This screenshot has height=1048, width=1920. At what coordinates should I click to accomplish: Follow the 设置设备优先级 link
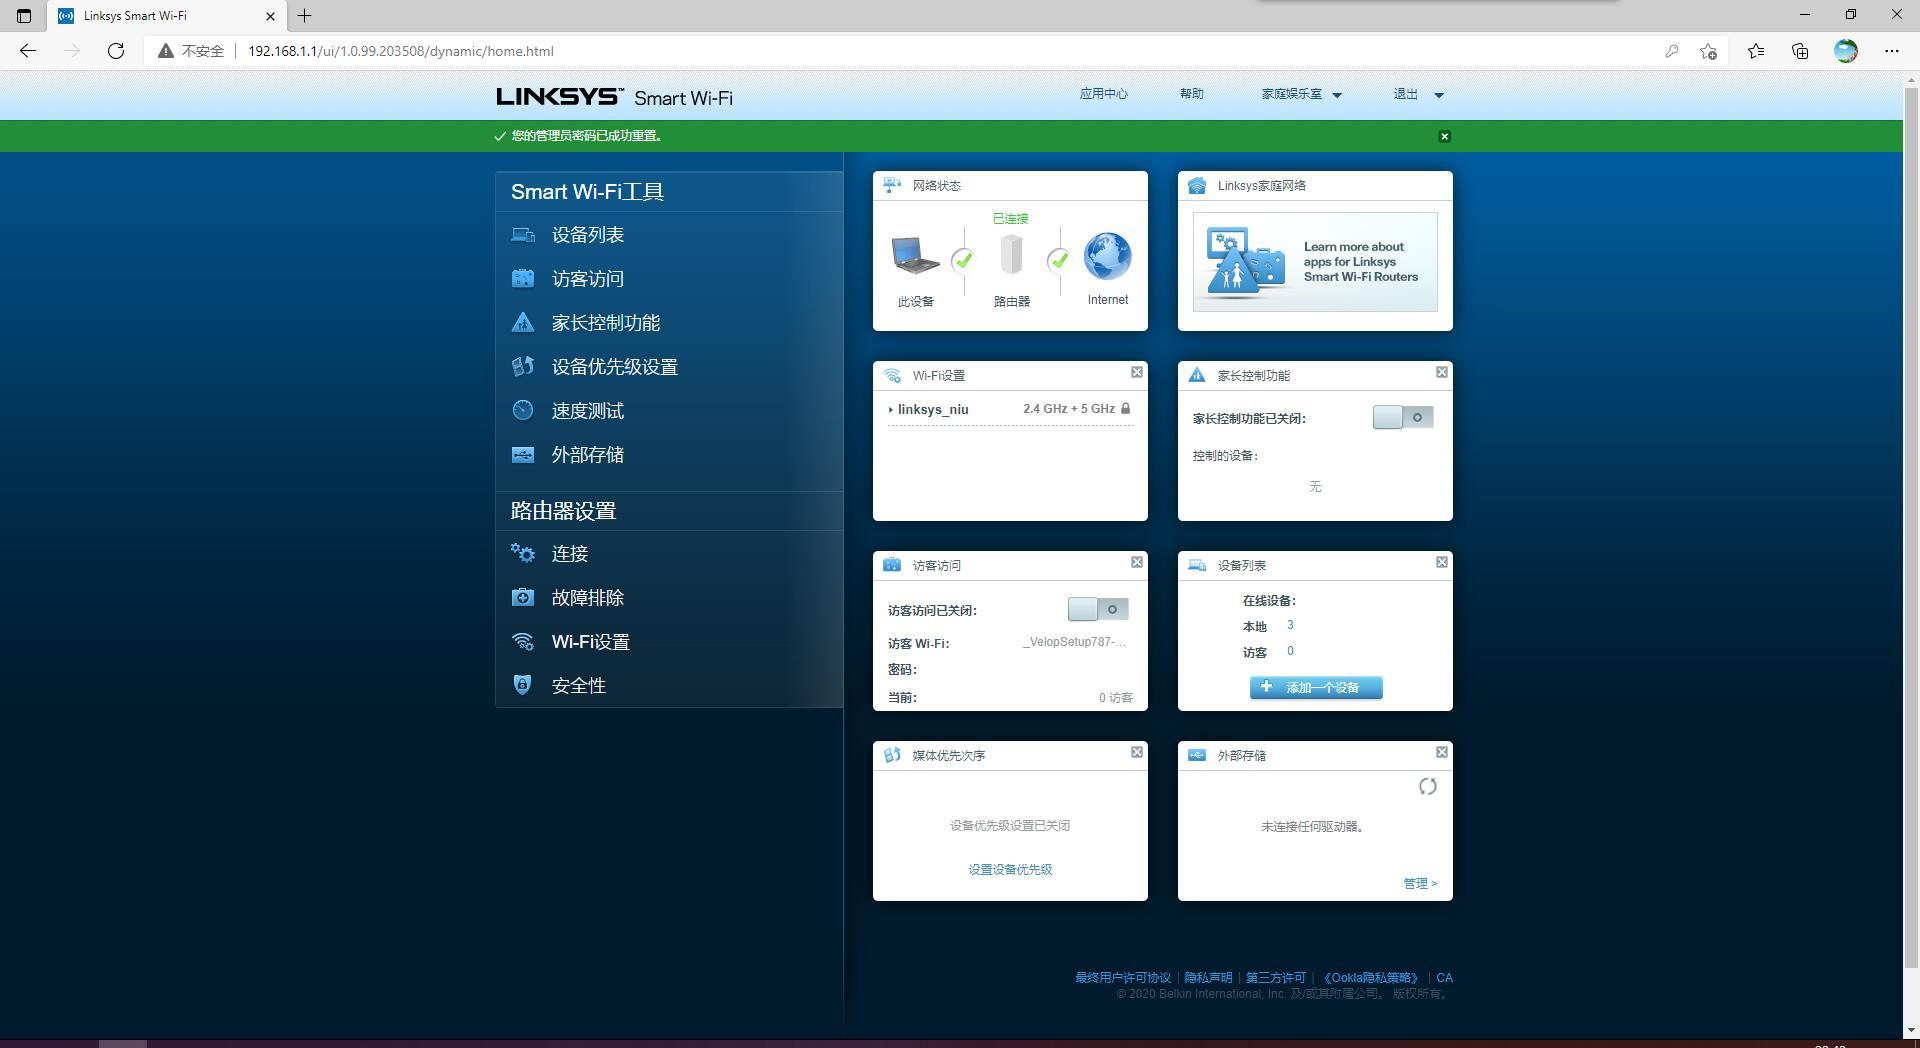point(1010,870)
